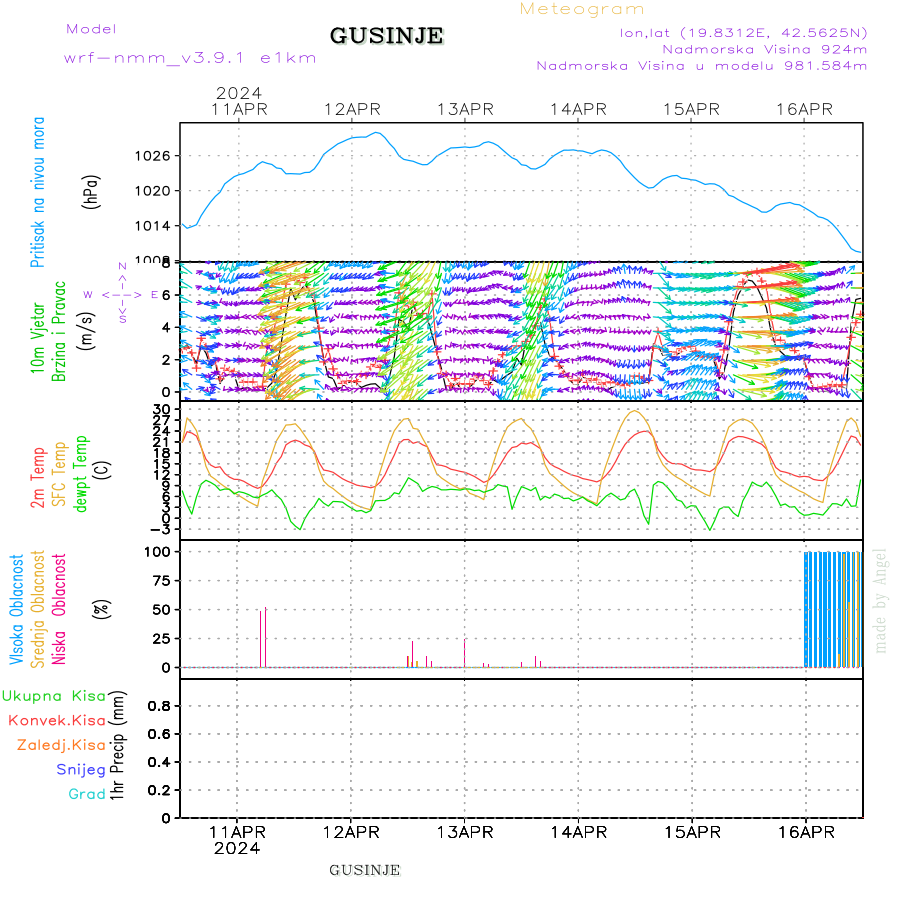Click the 16APR label on the top axis
This screenshot has height=900, width=900.
[x=805, y=109]
